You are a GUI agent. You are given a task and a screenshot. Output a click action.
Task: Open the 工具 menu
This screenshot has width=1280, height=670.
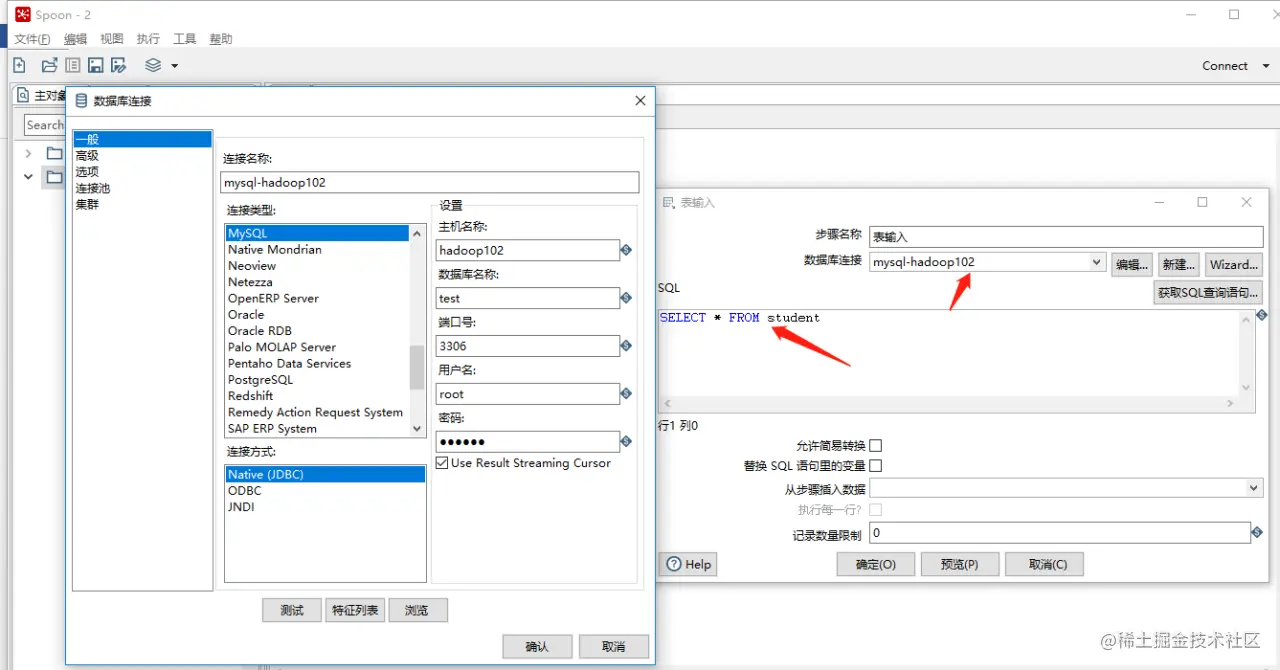[x=185, y=39]
